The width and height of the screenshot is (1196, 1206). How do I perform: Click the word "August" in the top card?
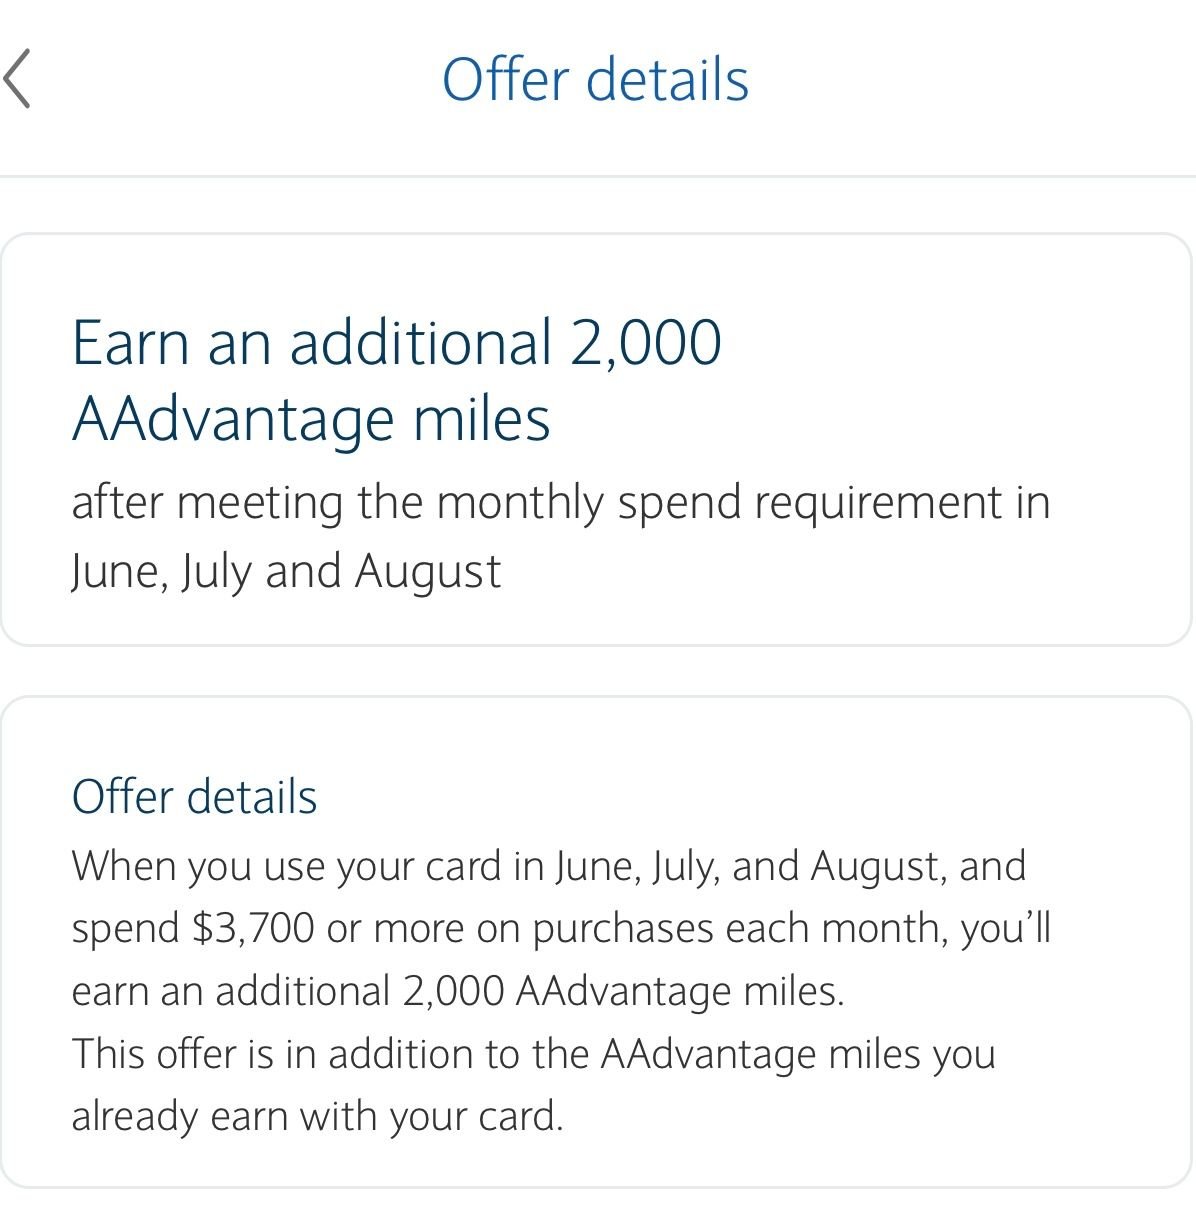click(x=428, y=571)
